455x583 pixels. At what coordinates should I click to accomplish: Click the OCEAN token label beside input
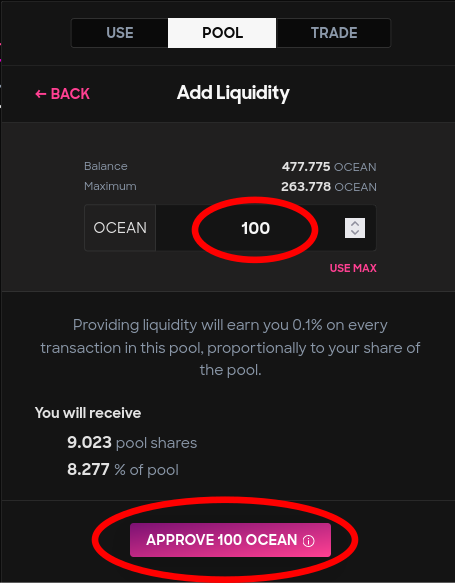[x=120, y=228]
